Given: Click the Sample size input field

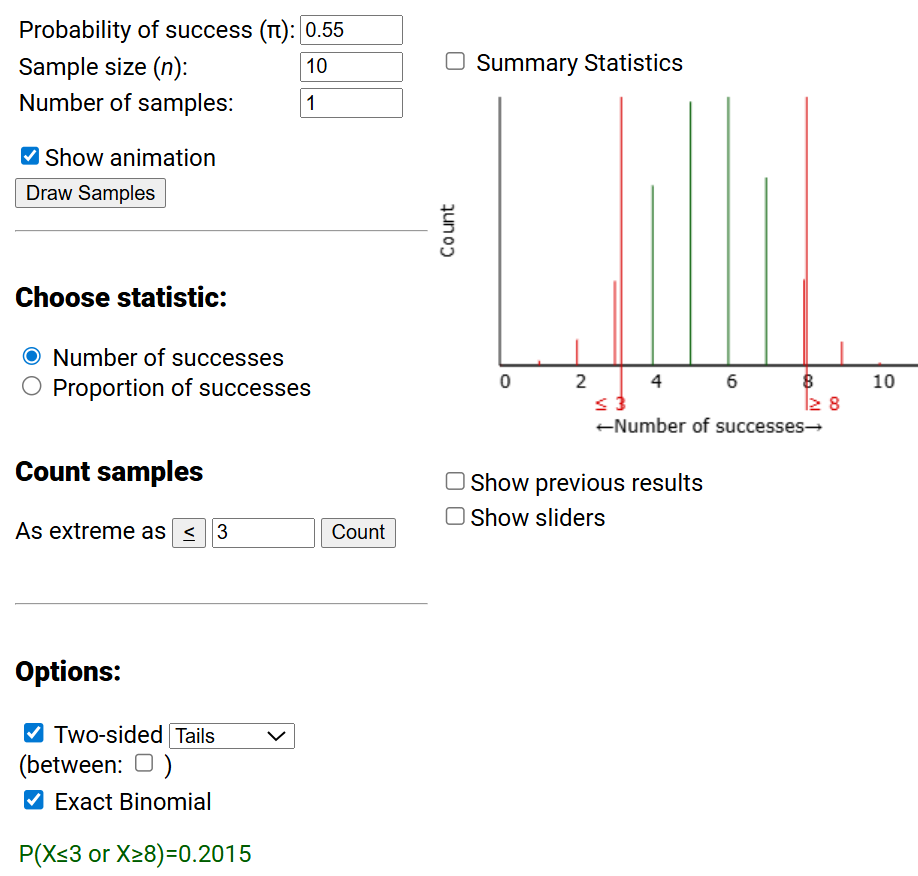Looking at the screenshot, I should pyautogui.click(x=351, y=66).
